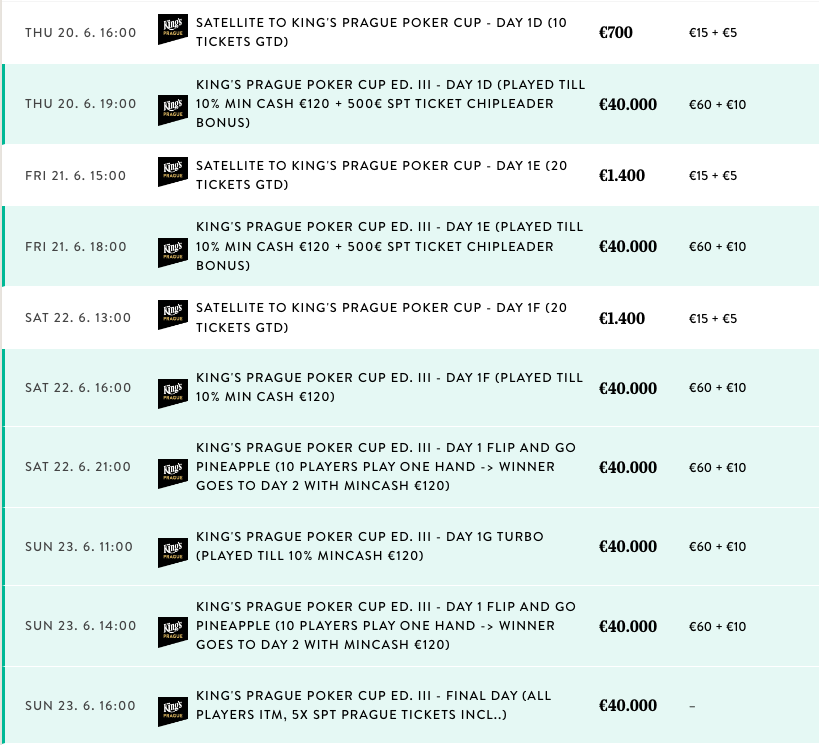Click King's logo beside Friday 15:00 satellite
Image resolution: width=819 pixels, height=745 pixels.
(172, 172)
